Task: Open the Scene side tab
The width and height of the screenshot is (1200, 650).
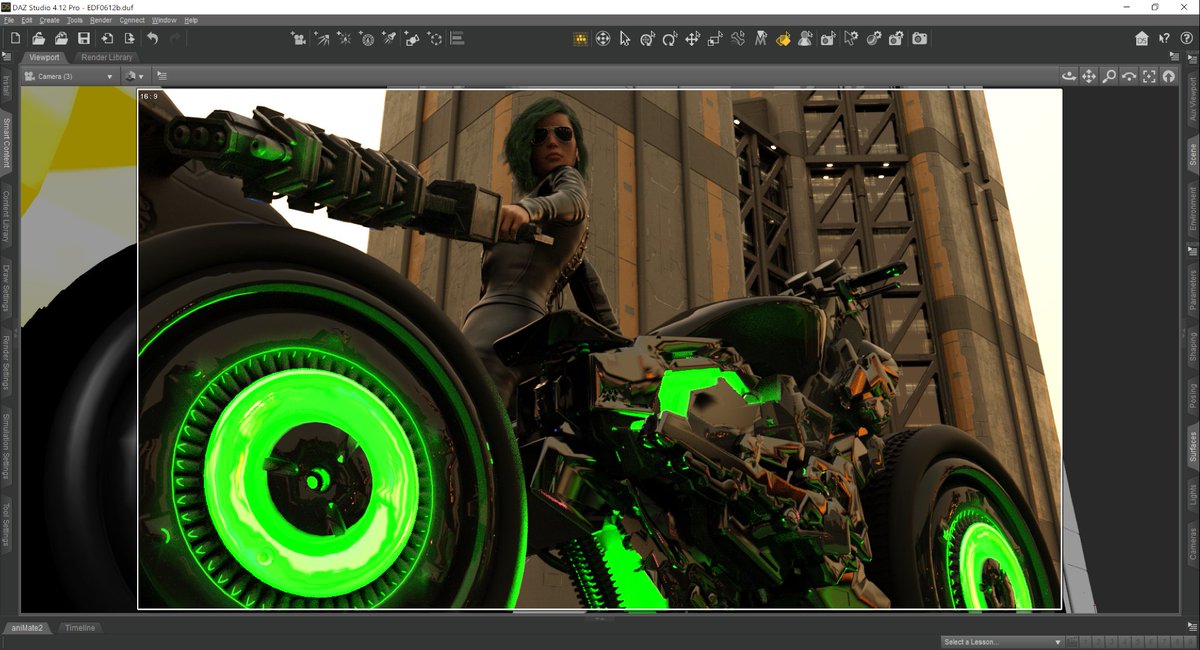Action: pyautogui.click(x=1192, y=154)
